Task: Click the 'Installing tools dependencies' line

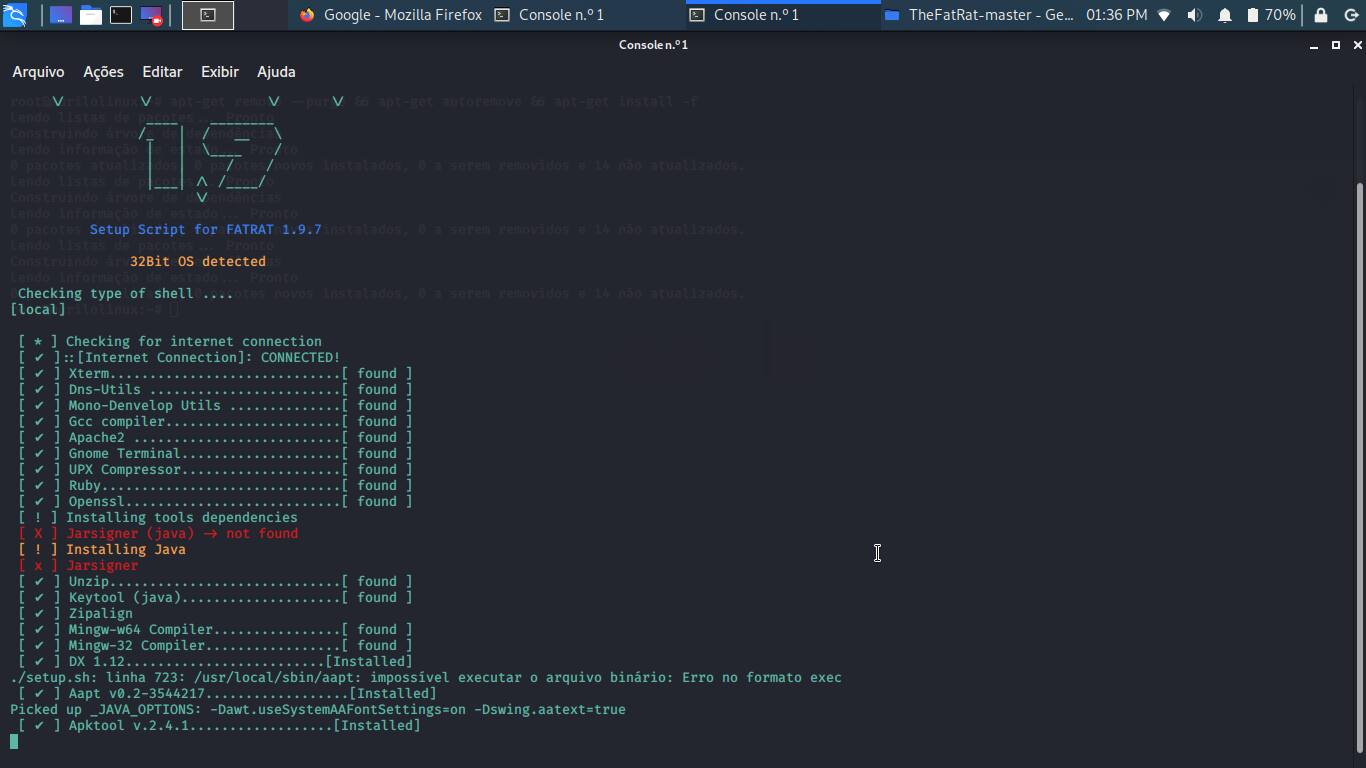Action: [158, 517]
